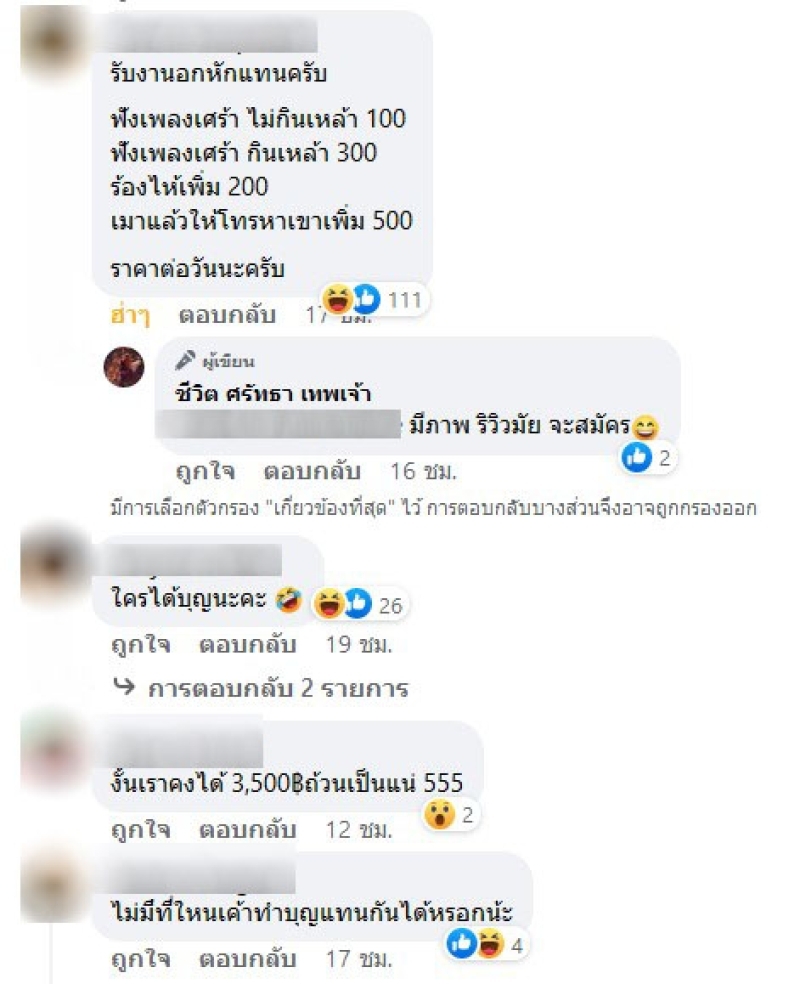
Task: Expand การตอบกลับ 2 รายการ replies
Action: (x=278, y=688)
